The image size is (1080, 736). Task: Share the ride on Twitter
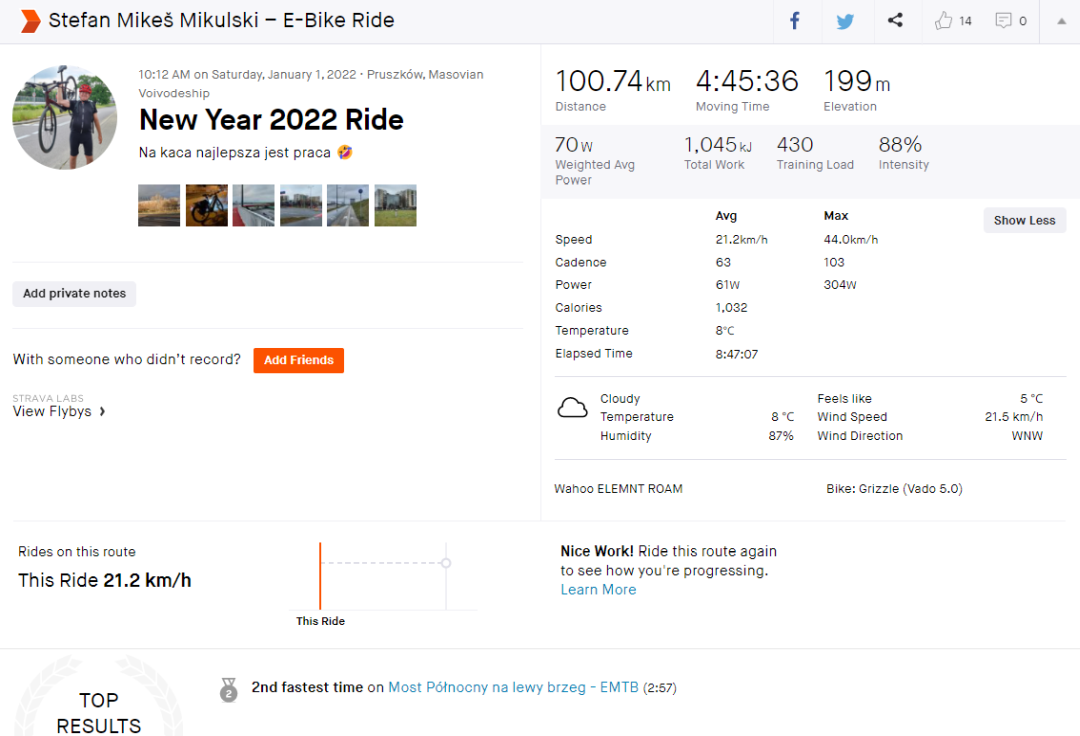[845, 21]
